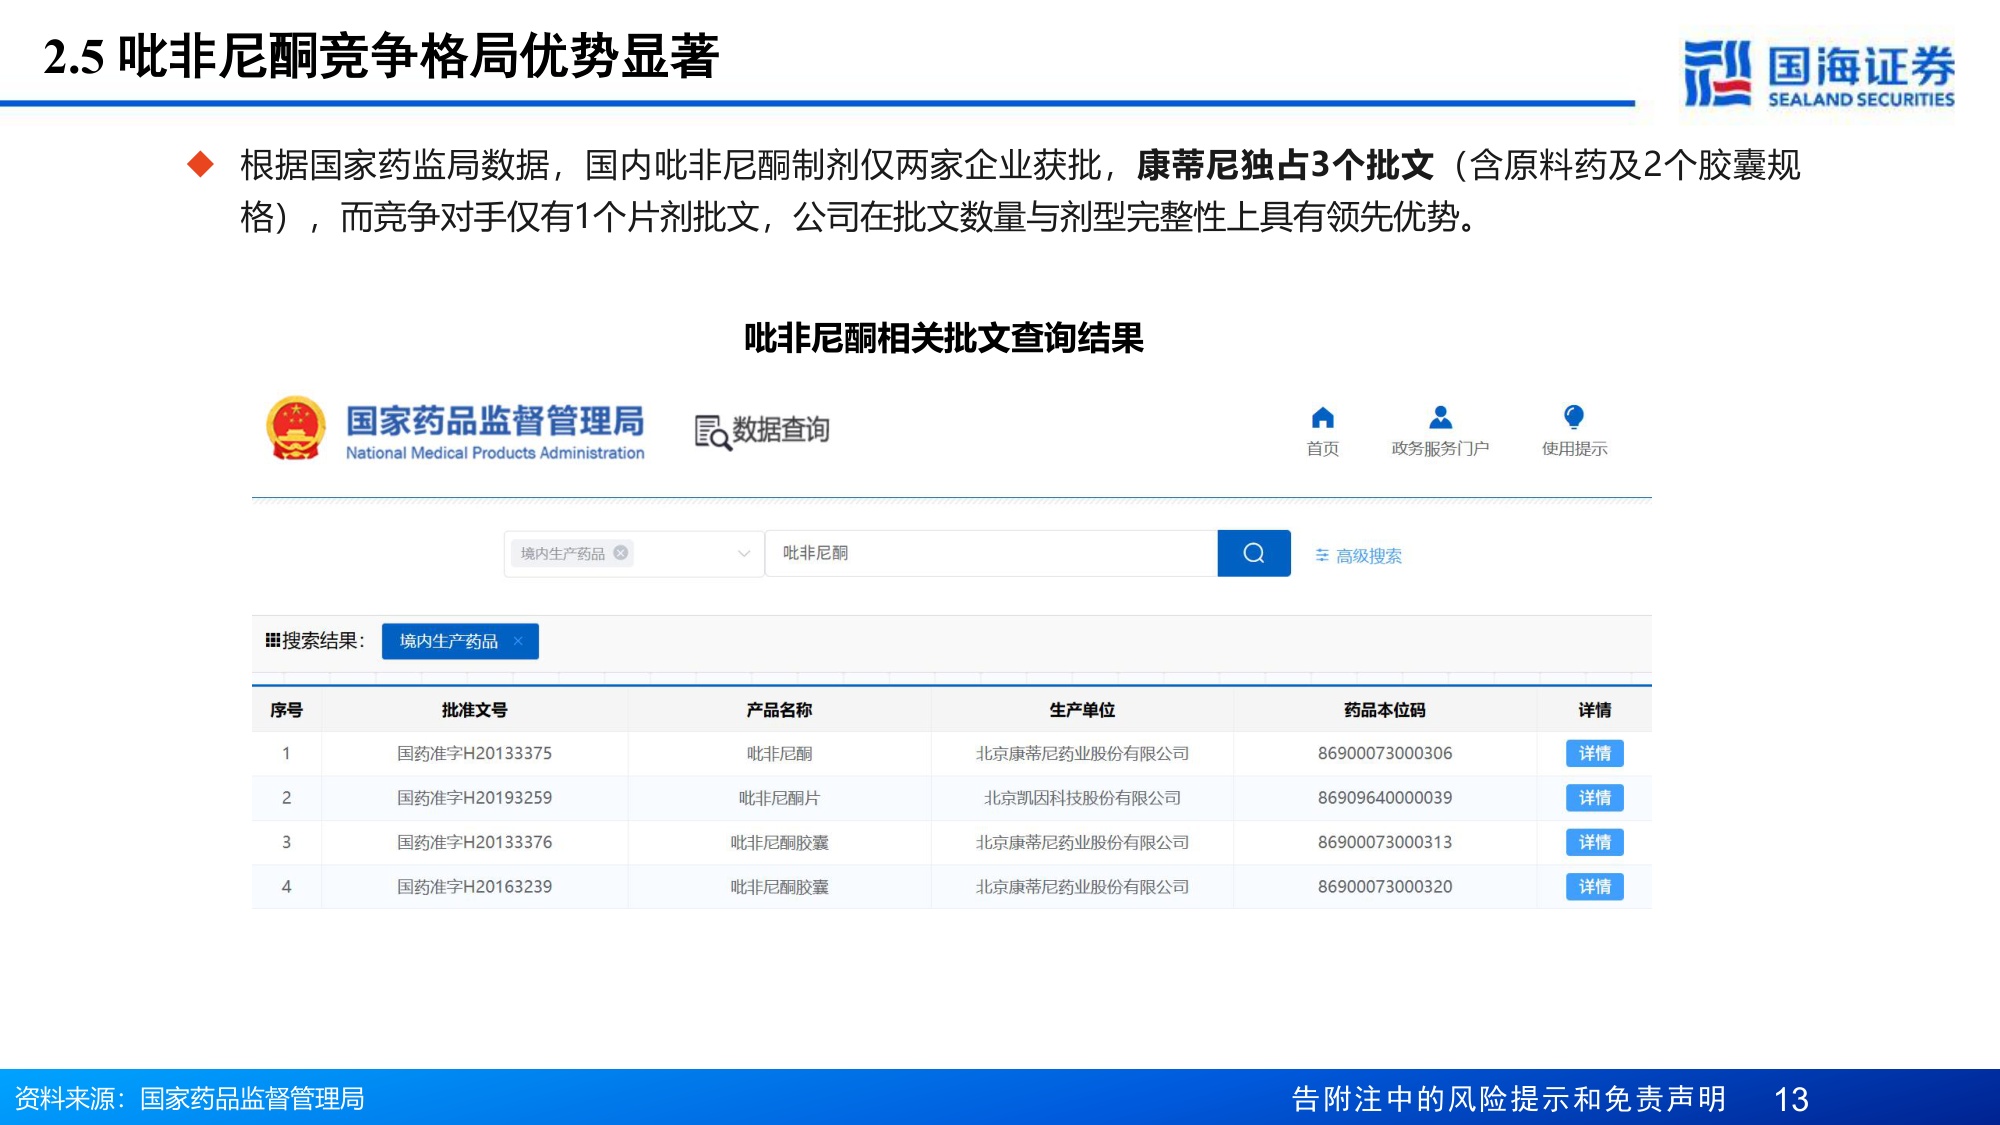The image size is (2000, 1125).
Task: Open 详情 for 国药准字H20133375
Action: click(x=1594, y=753)
